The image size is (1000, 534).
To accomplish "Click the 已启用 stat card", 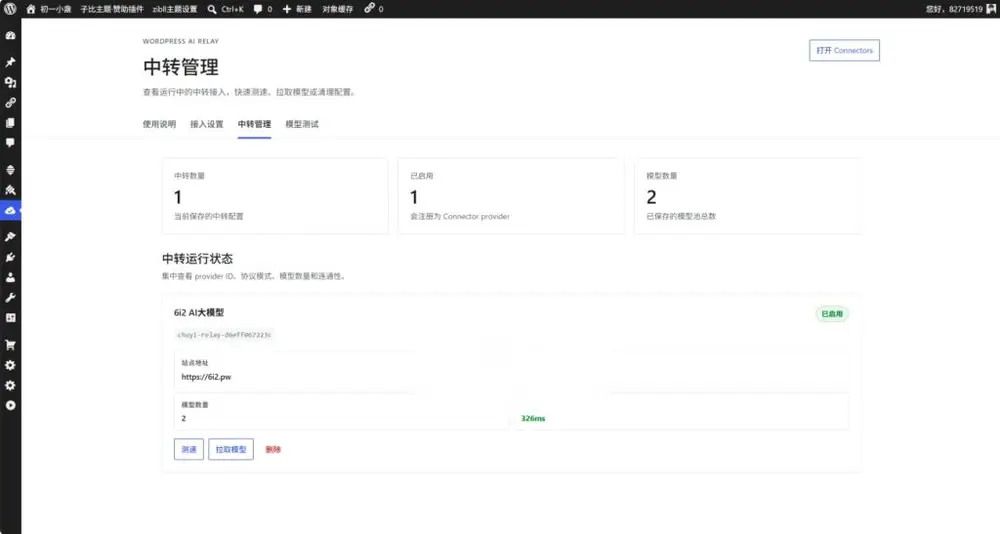I will [x=511, y=196].
